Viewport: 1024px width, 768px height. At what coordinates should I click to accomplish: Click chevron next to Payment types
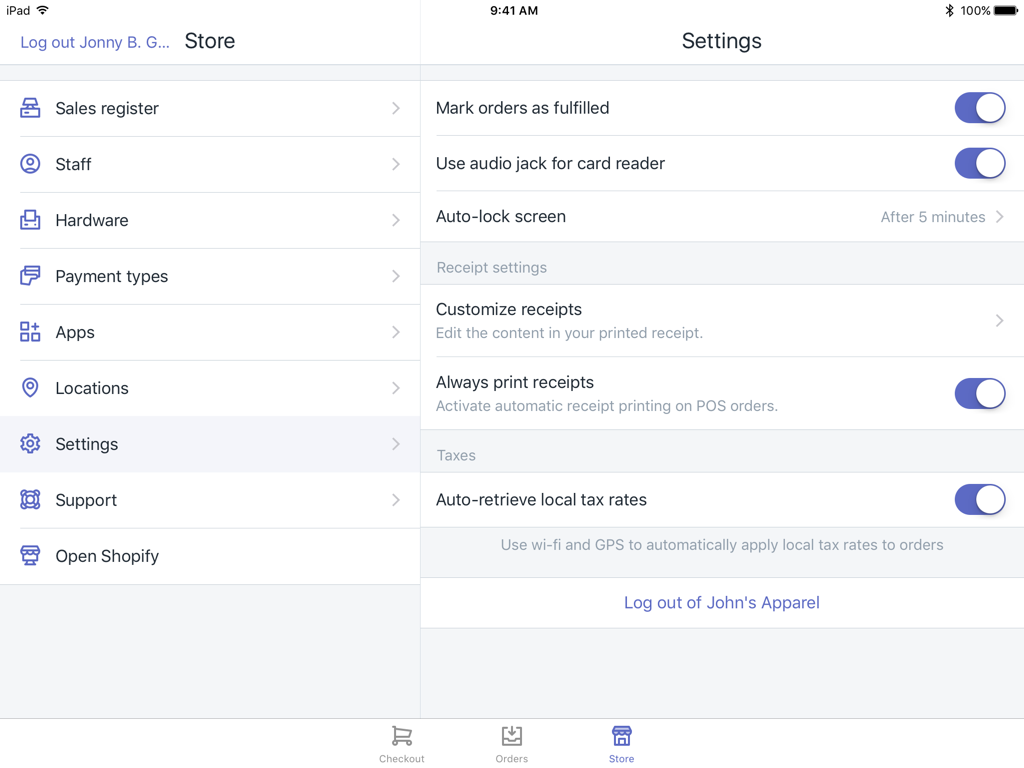[396, 276]
